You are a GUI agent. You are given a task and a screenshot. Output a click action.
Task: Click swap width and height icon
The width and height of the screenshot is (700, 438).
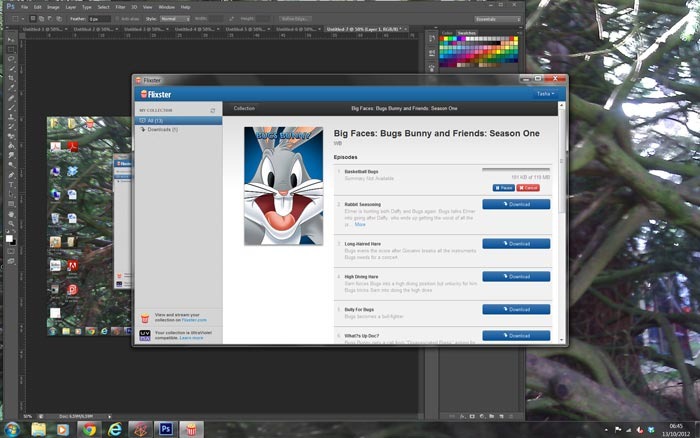[231, 19]
